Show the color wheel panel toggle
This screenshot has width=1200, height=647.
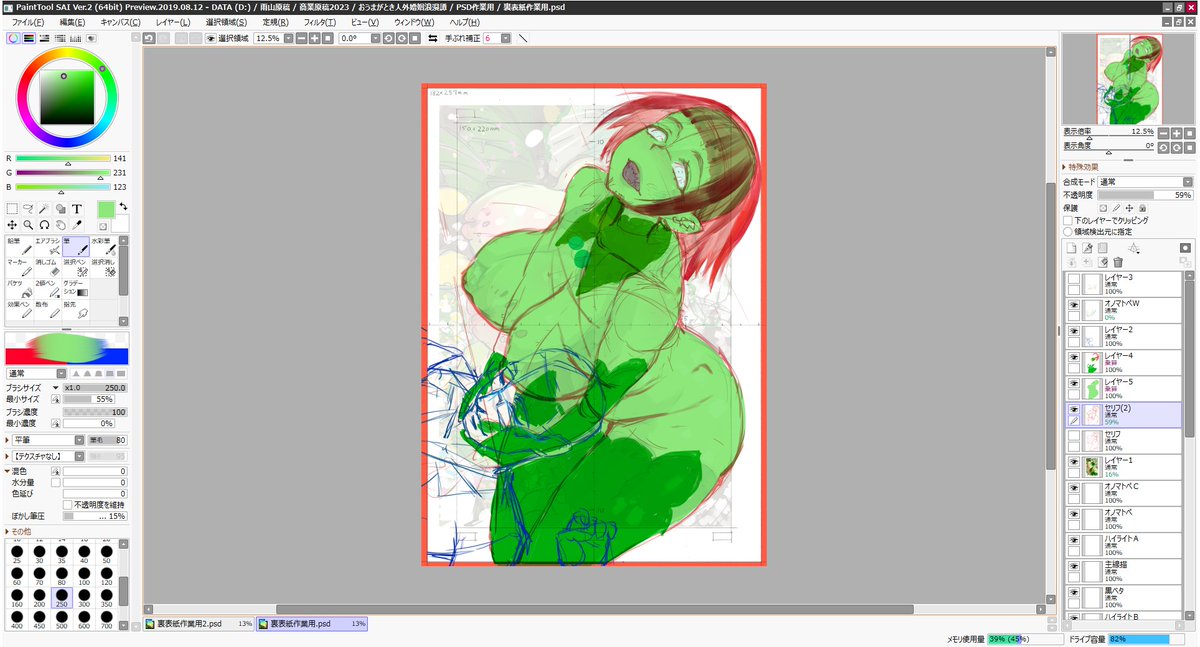pyautogui.click(x=13, y=38)
